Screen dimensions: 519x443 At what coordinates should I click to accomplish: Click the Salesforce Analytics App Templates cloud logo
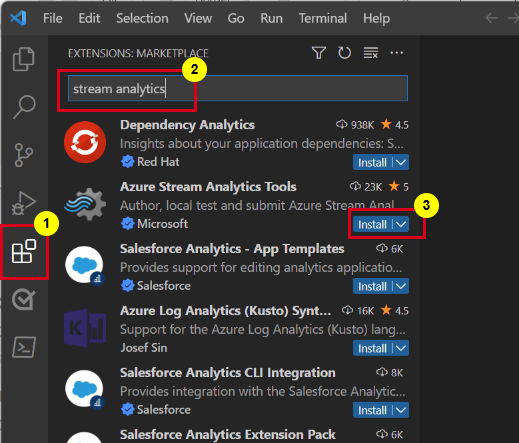pyautogui.click(x=85, y=265)
